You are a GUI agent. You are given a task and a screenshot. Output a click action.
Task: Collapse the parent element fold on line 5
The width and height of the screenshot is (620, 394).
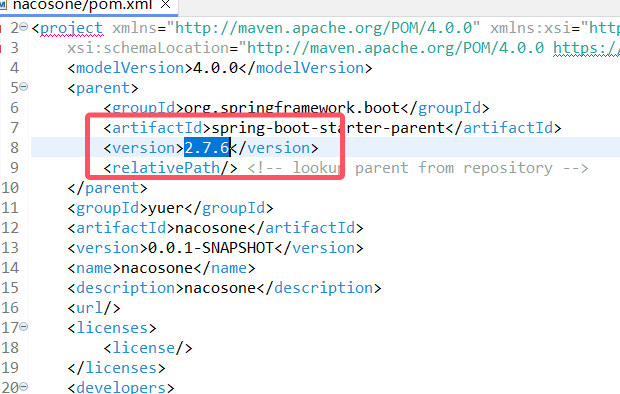pyautogui.click(x=24, y=86)
